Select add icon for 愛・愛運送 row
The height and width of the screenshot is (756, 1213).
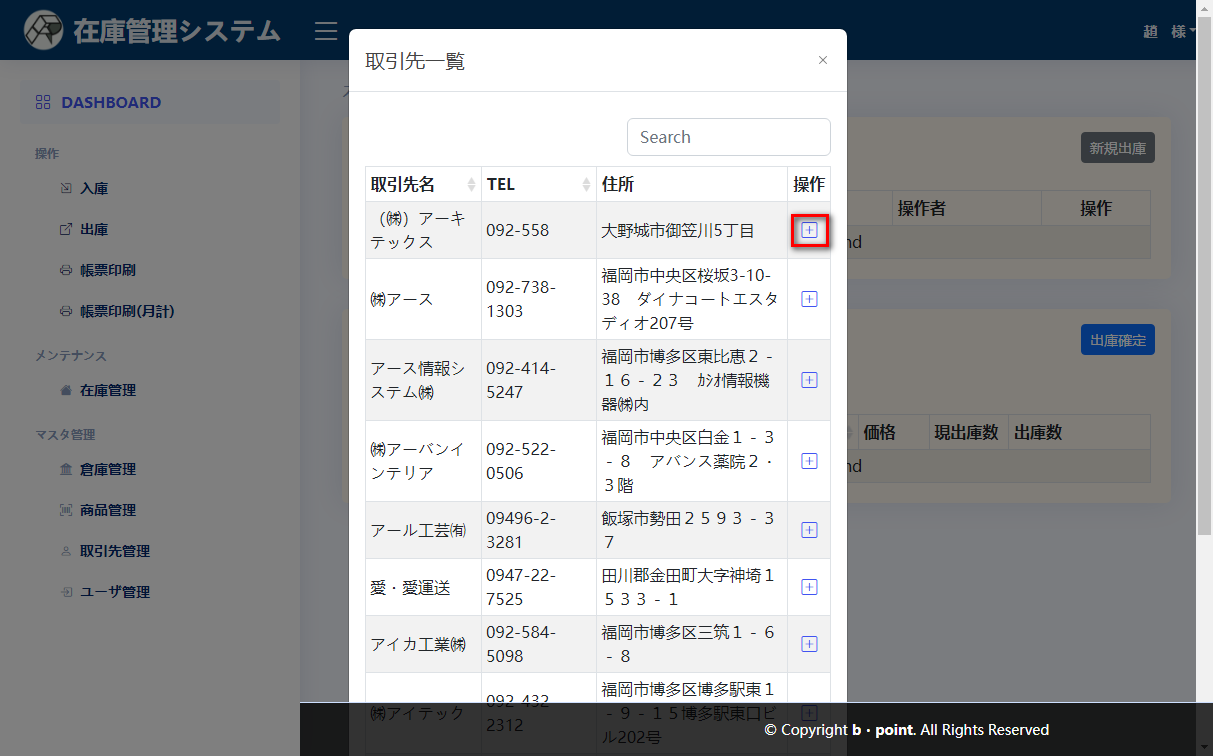click(809, 587)
